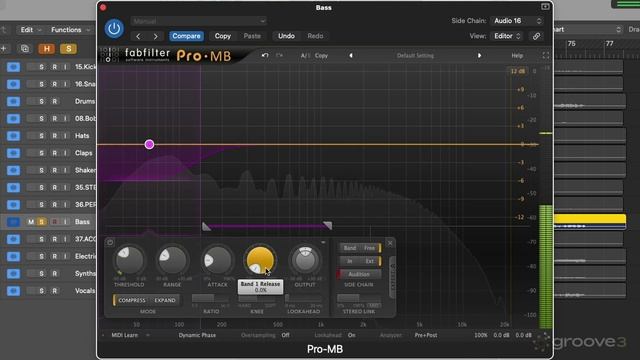Select Free side chain mode
The width and height of the screenshot is (640, 360).
[x=370, y=248]
